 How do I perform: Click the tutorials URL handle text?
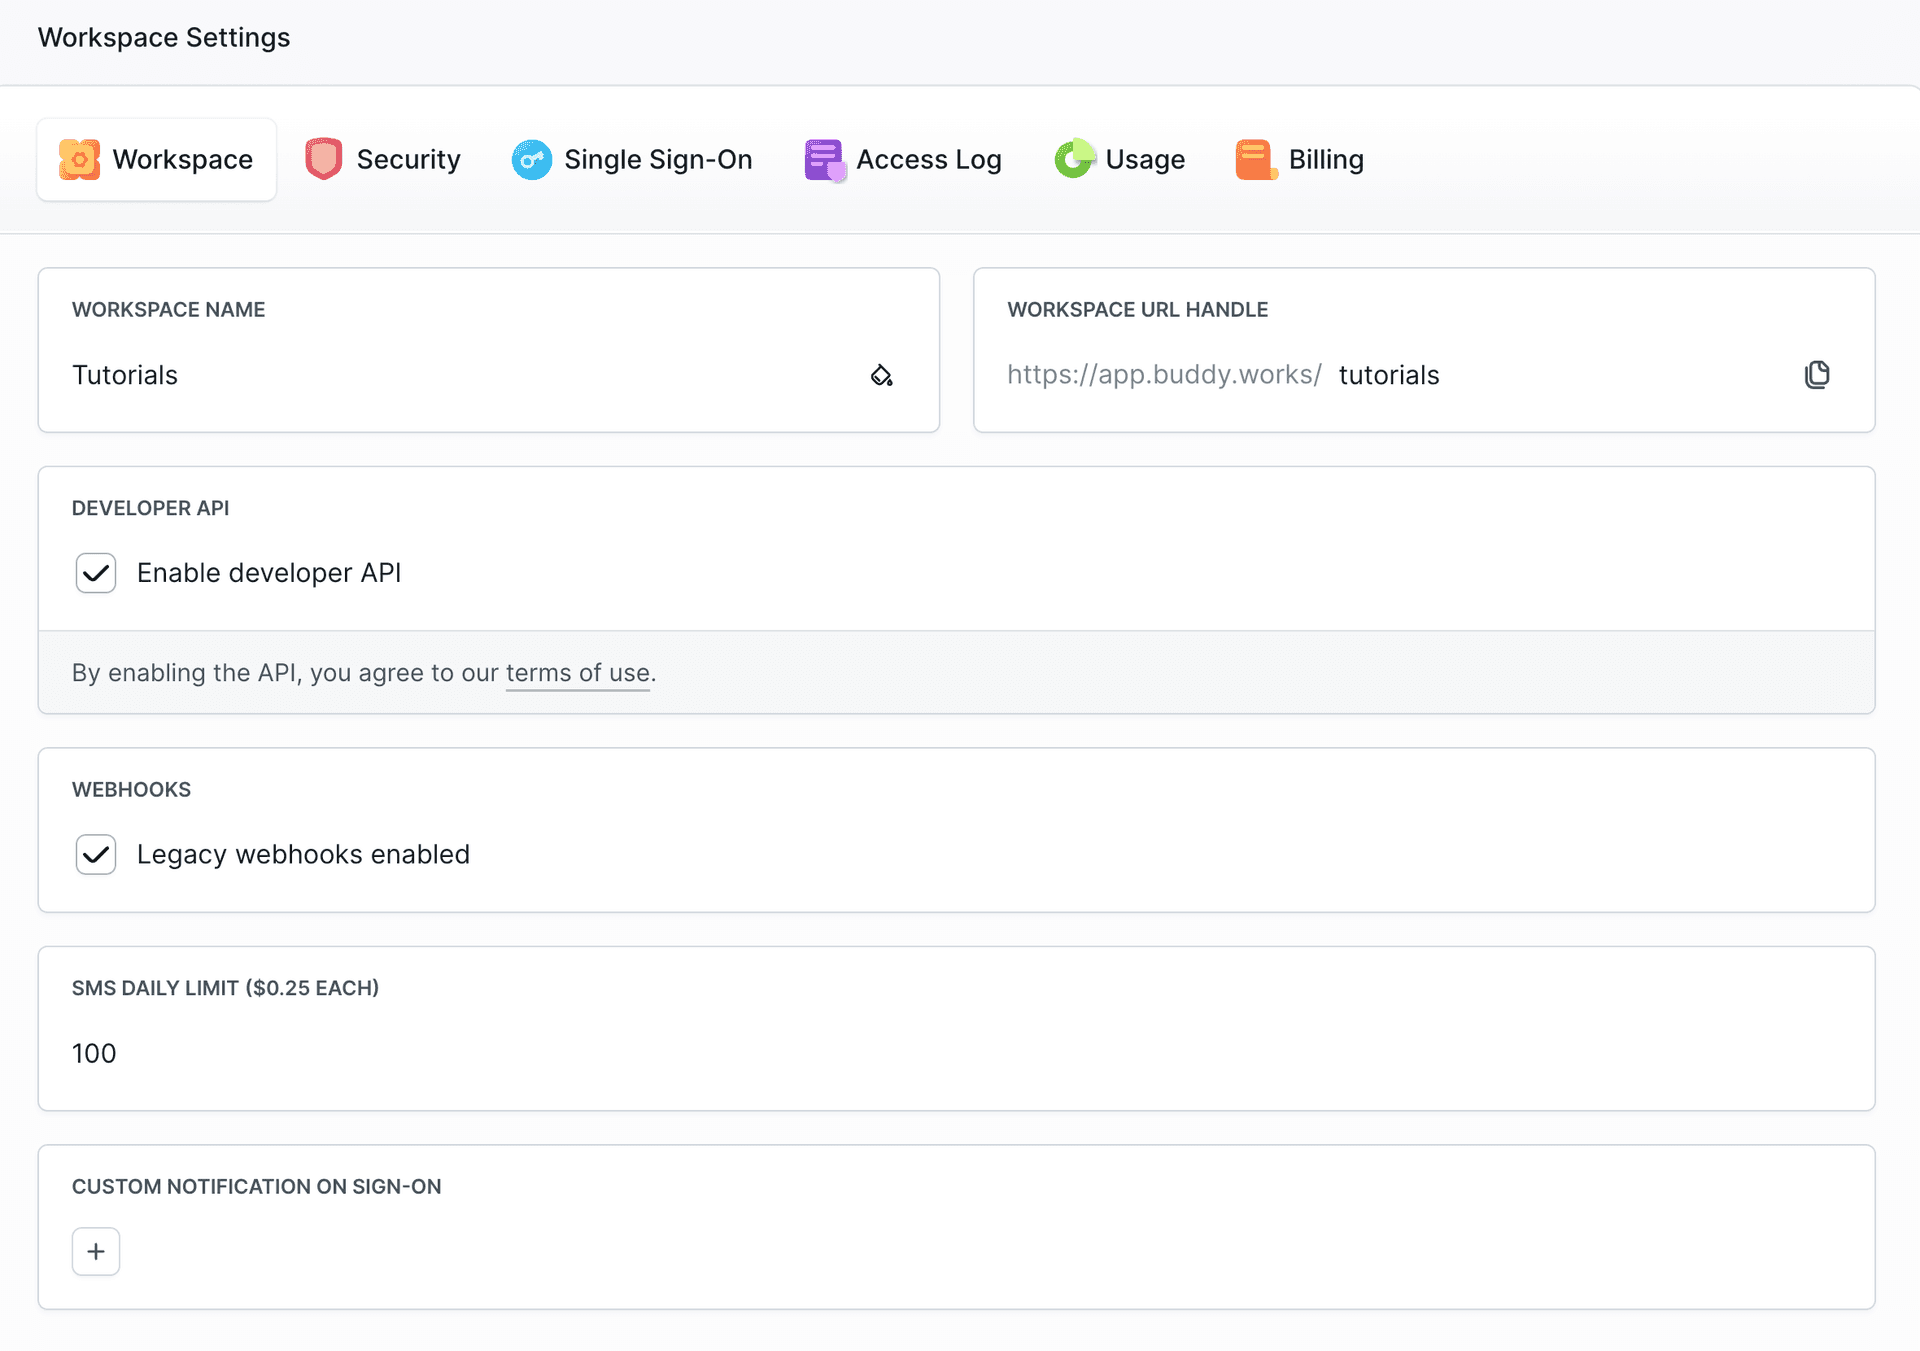(x=1389, y=375)
